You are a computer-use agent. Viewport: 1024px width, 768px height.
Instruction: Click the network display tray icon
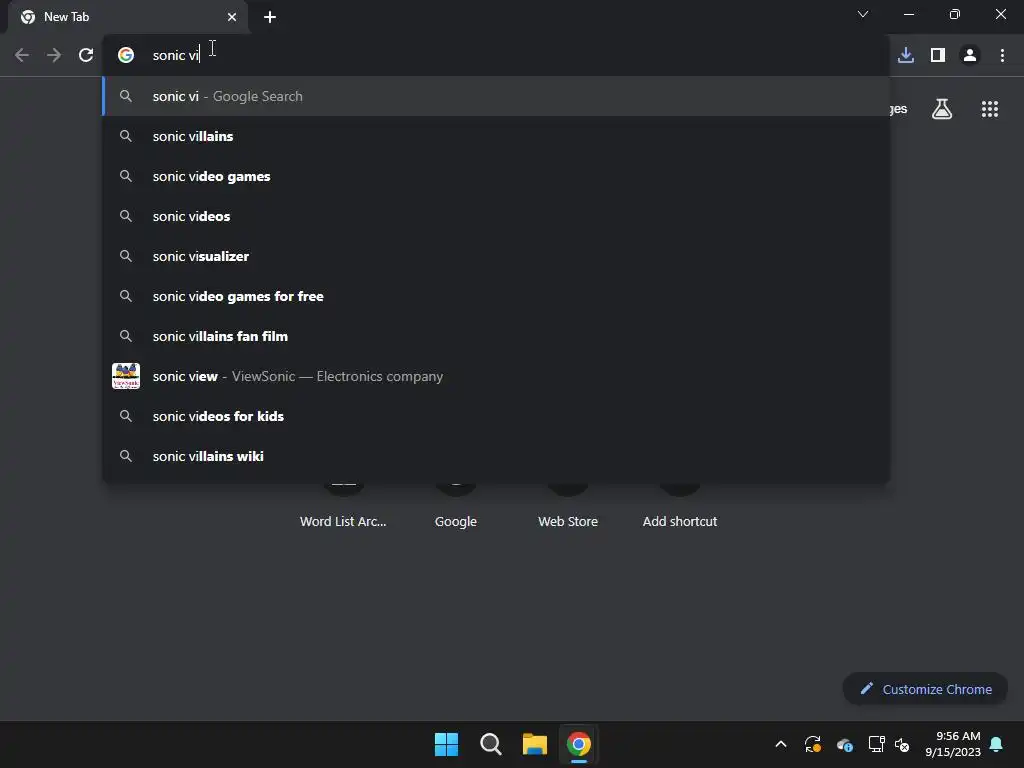tap(876, 744)
